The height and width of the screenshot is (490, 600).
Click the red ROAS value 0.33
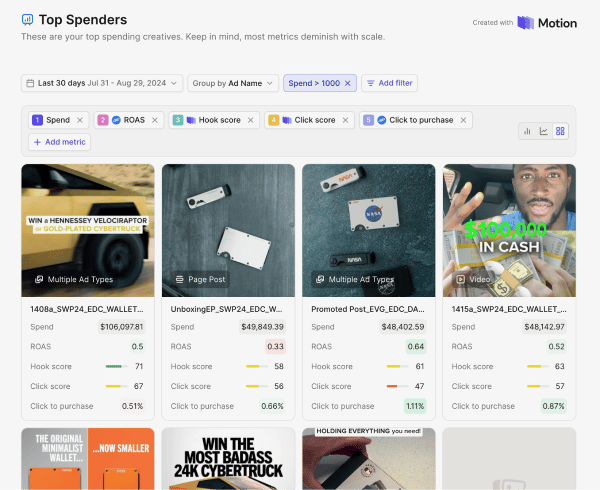276,347
